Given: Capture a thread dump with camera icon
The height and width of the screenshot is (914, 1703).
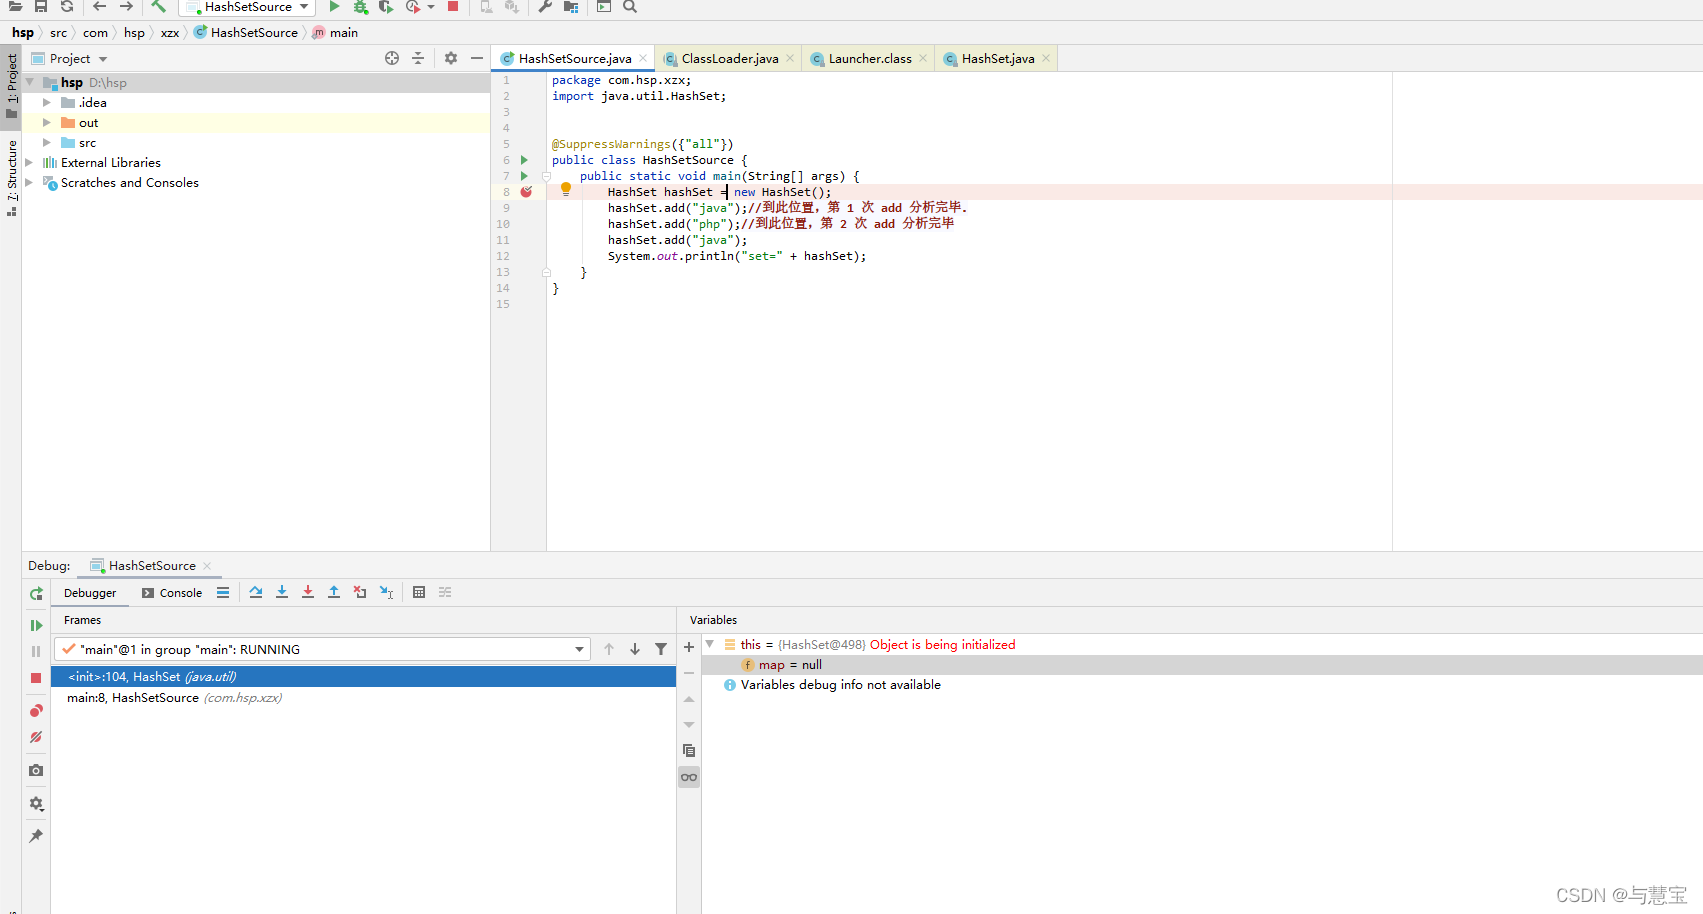Looking at the screenshot, I should point(36,770).
